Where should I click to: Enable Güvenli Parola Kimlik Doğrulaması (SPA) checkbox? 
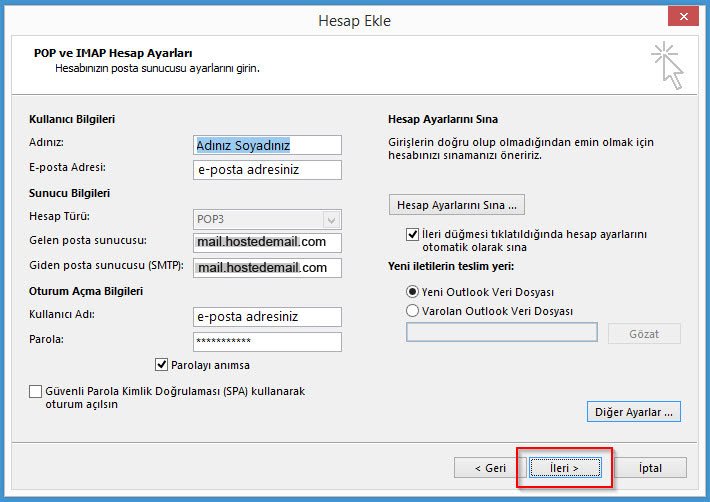[37, 392]
